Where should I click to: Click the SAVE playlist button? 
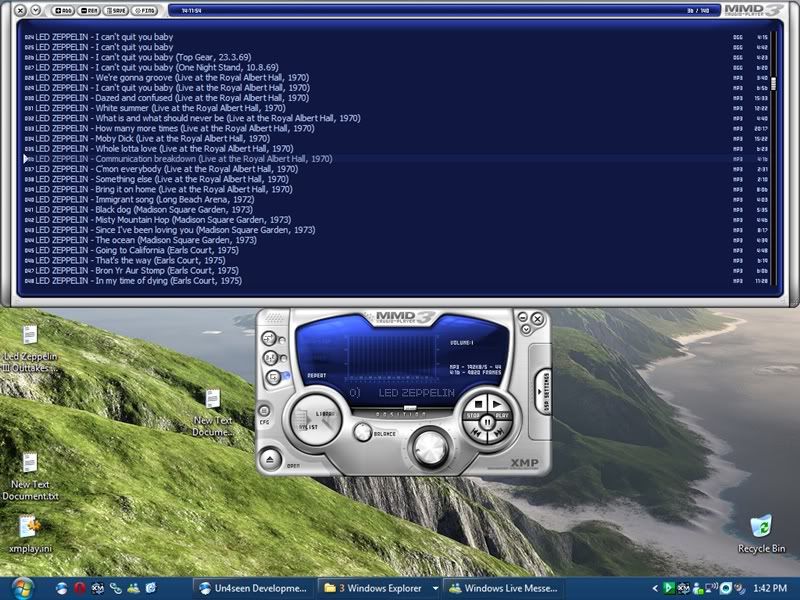coord(116,10)
